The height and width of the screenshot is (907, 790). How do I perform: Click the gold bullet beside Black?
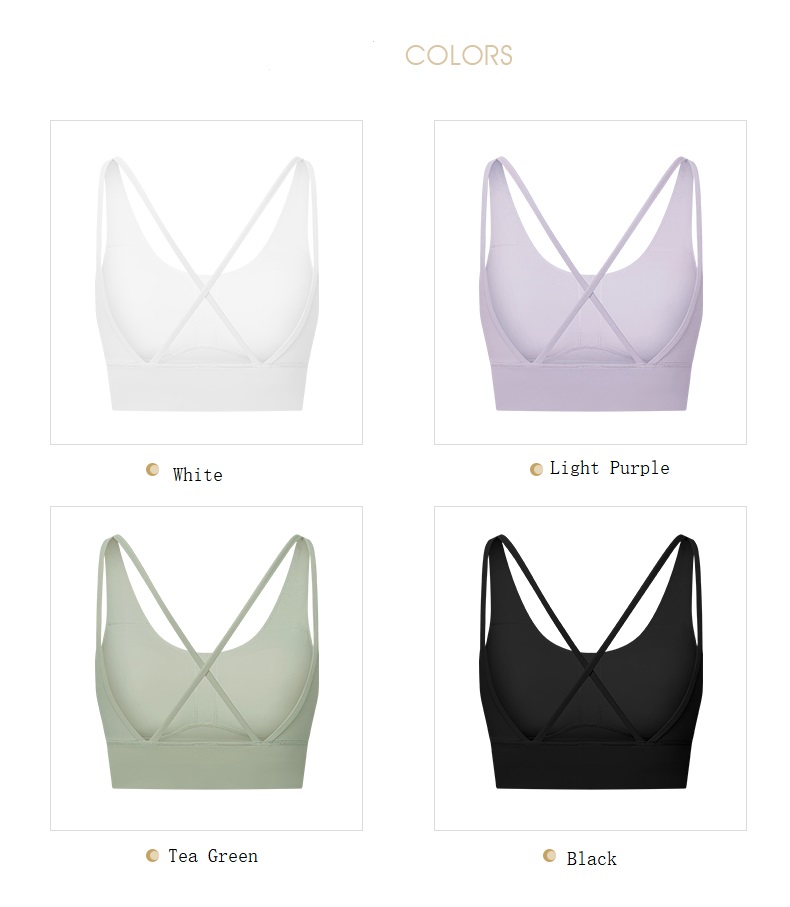pos(550,856)
